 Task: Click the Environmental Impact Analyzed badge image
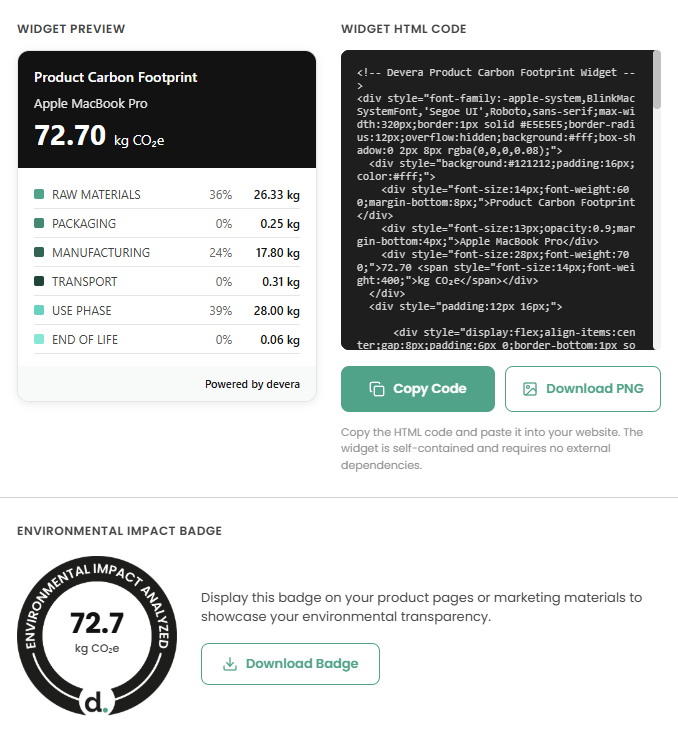[97, 635]
